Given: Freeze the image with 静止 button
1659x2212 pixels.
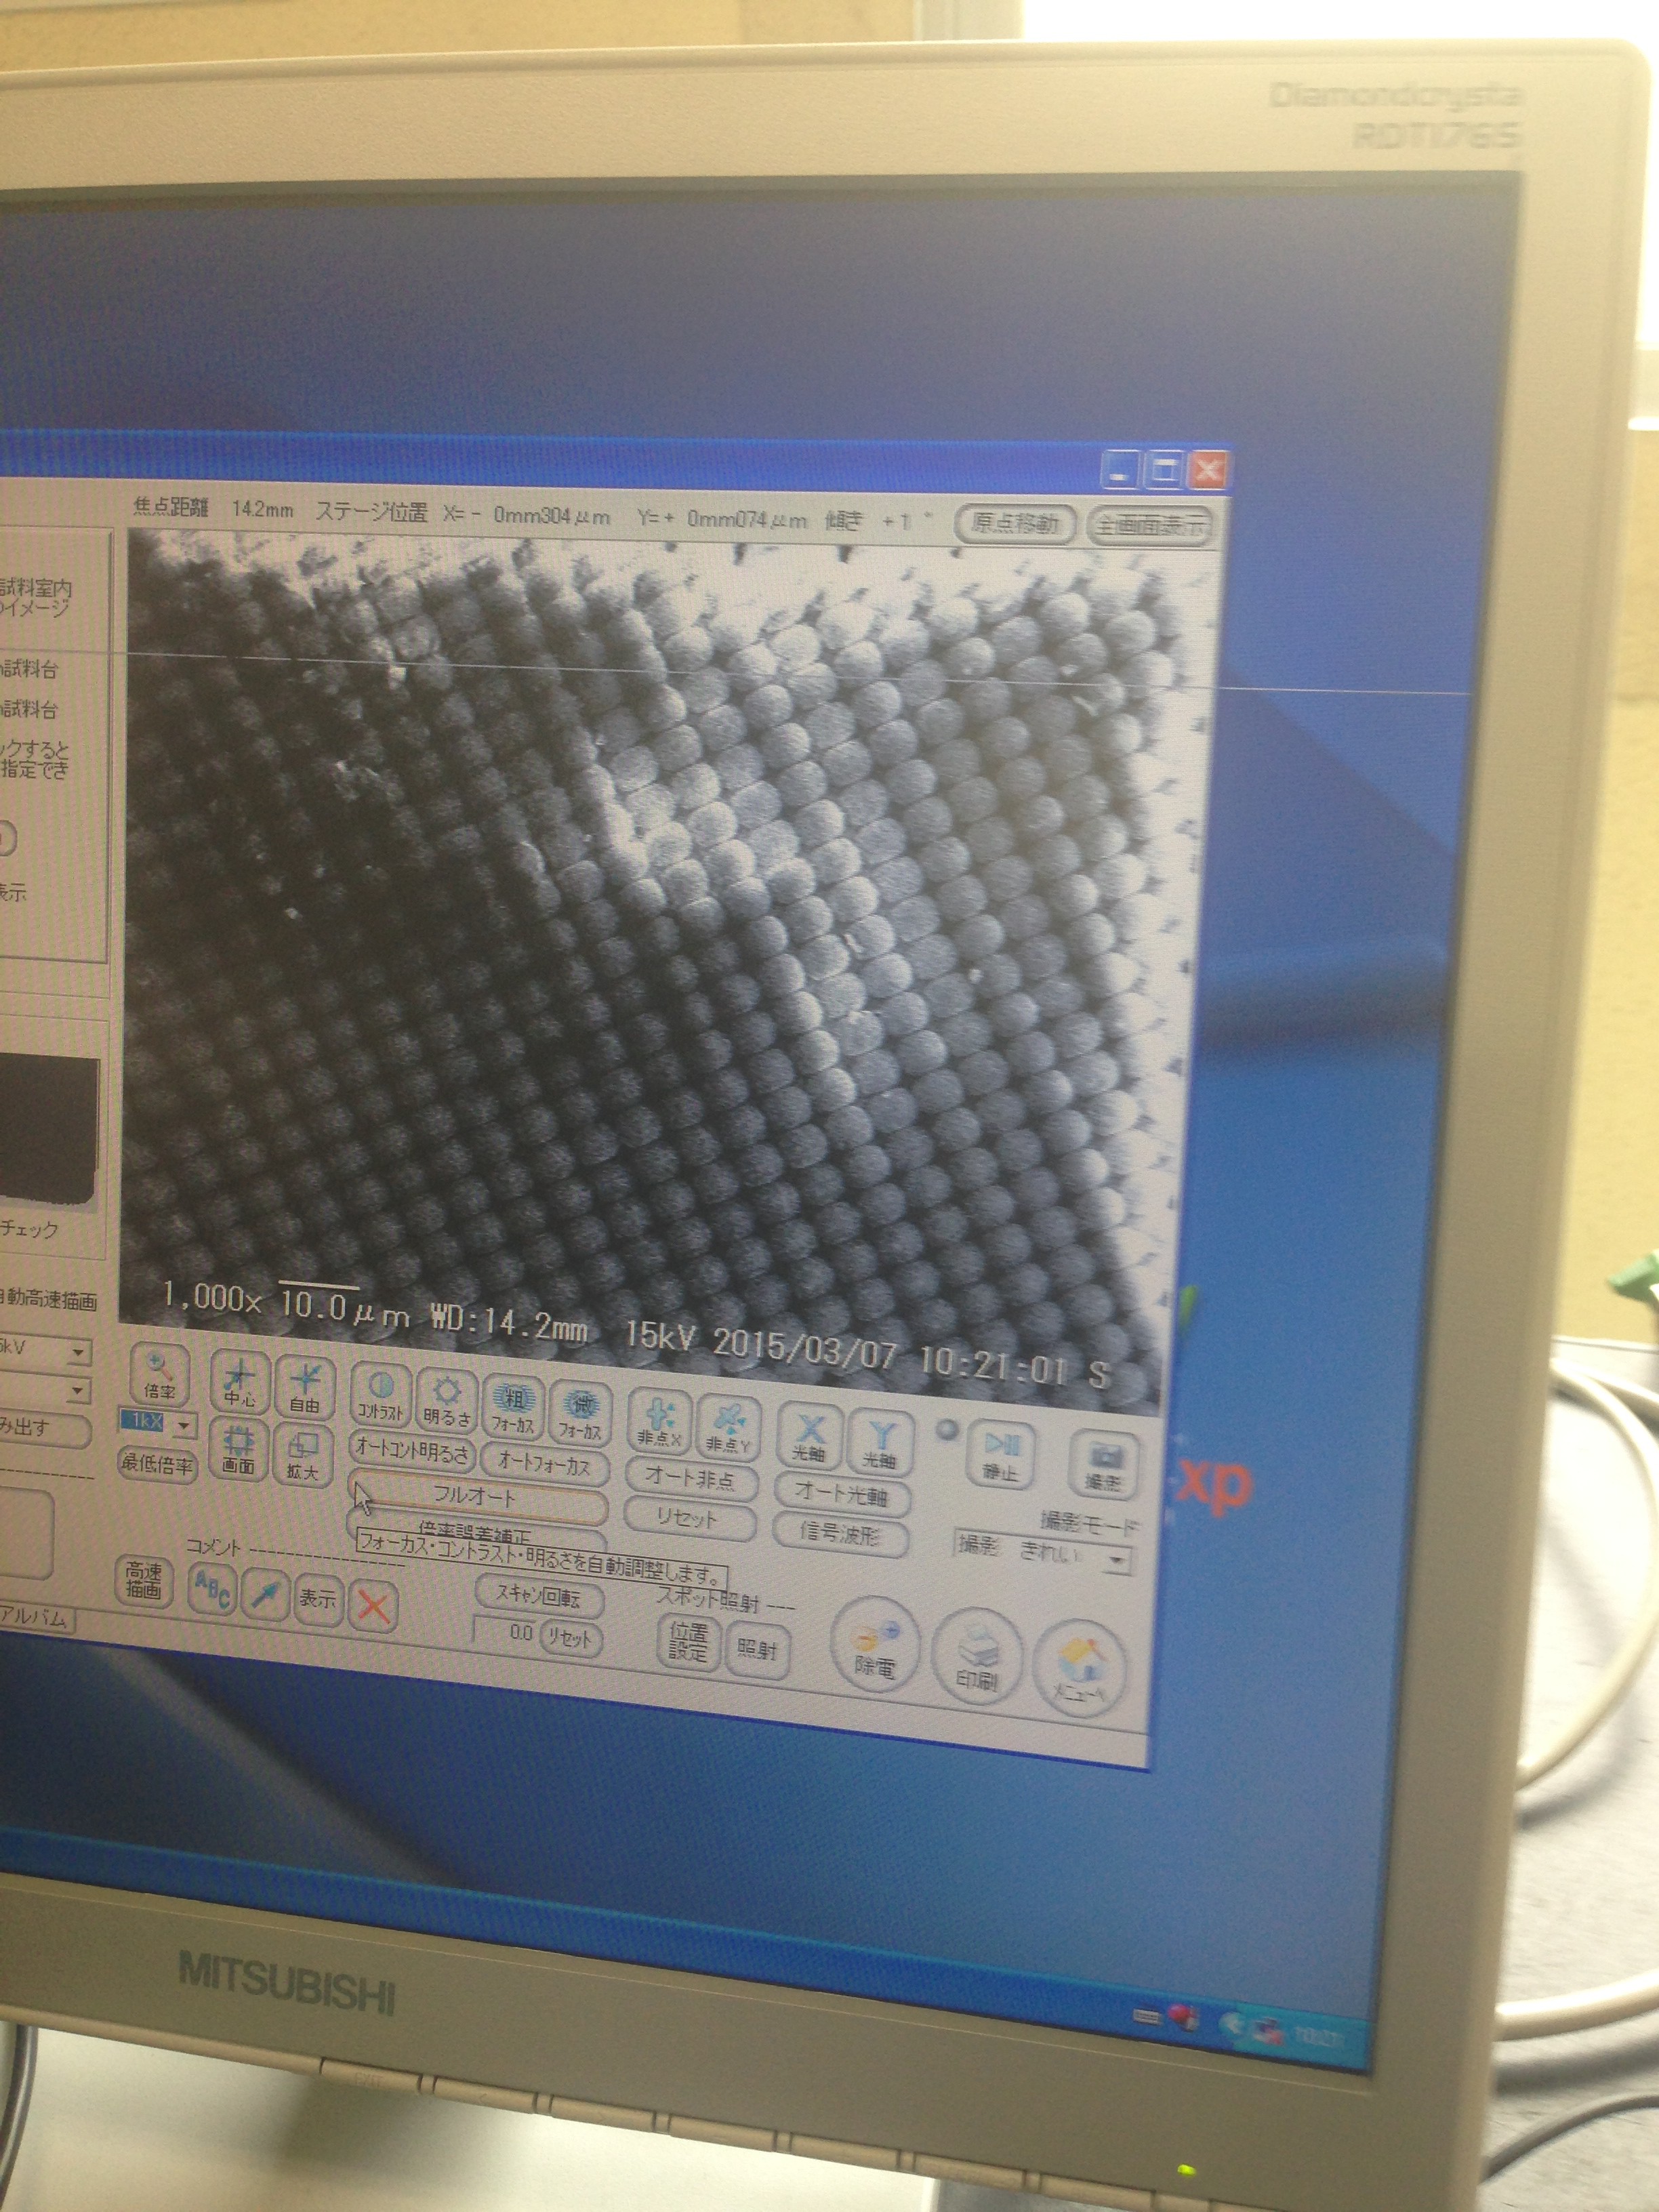Looking at the screenshot, I should coord(1001,1456).
